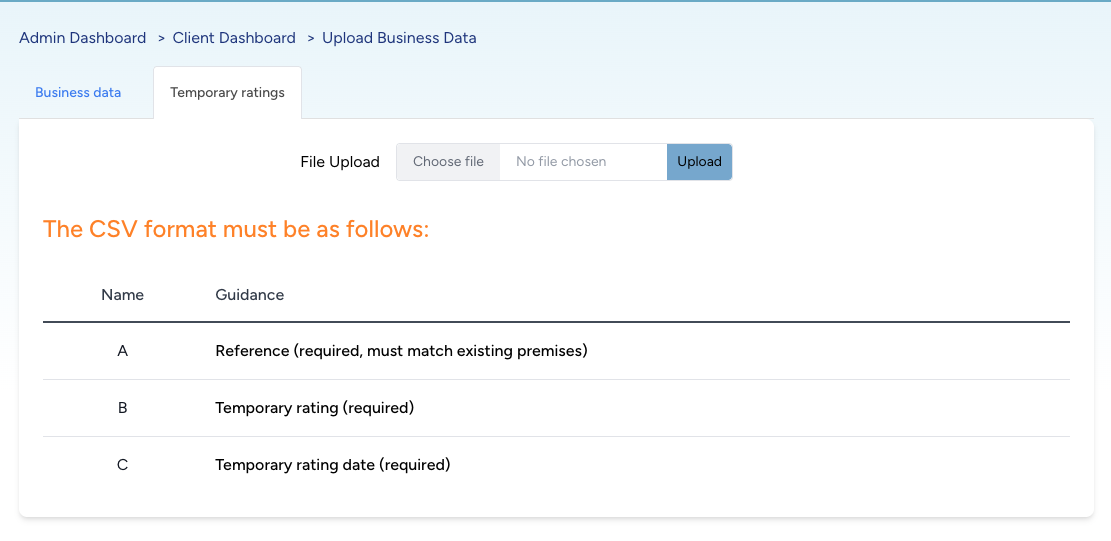Click second breadcrumb separator arrow

coord(310,38)
